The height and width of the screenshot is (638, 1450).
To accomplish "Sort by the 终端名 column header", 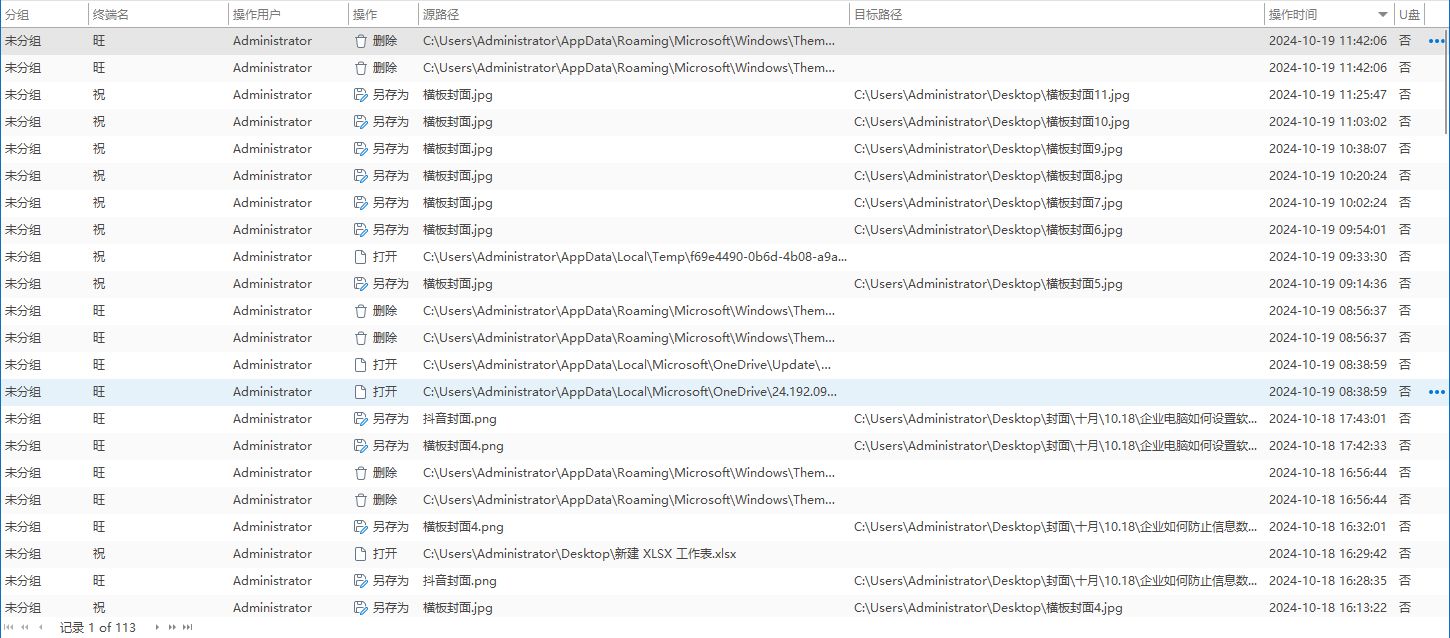I will [158, 14].
